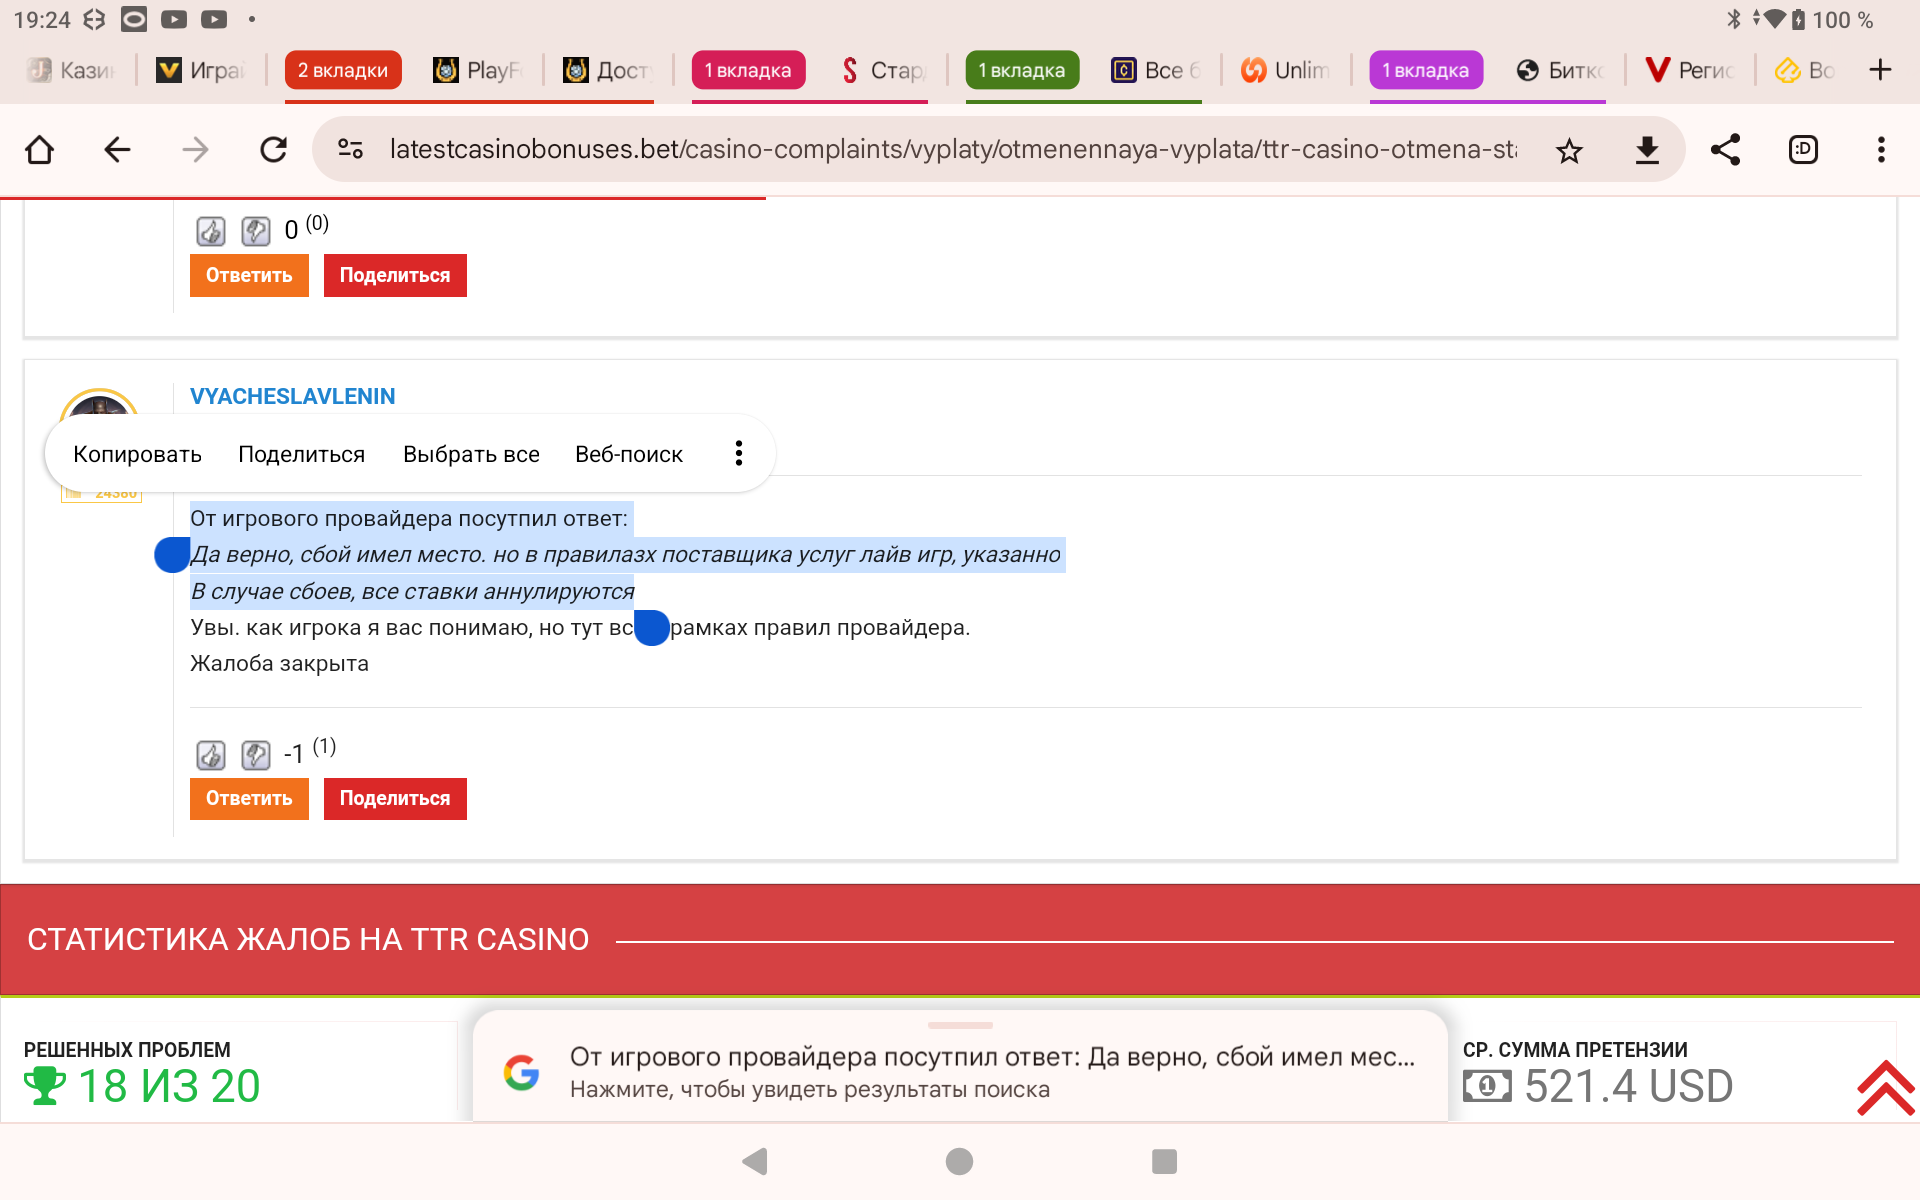Tap right text selection handle
Viewport: 1920px width, 1200px height.
652,629
